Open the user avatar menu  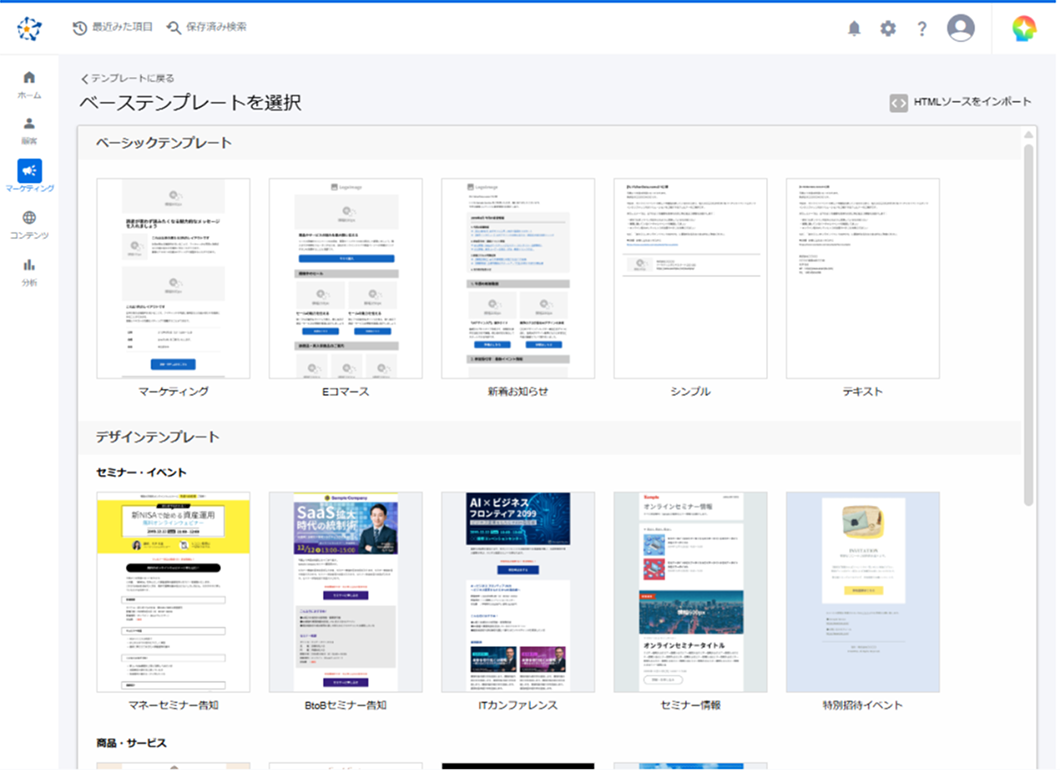tap(959, 28)
